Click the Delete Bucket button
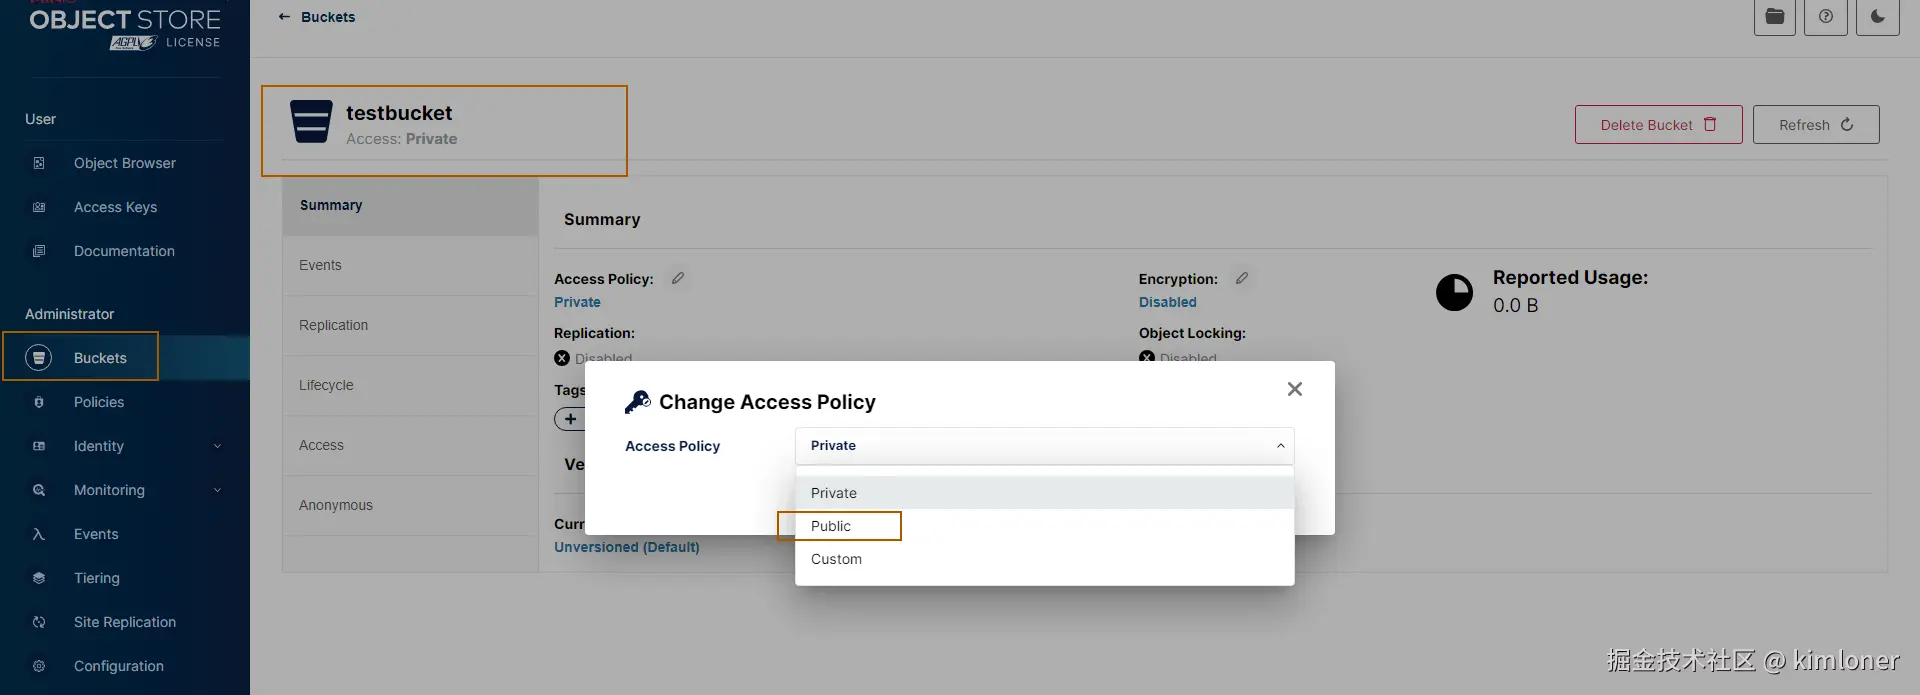 [1658, 125]
